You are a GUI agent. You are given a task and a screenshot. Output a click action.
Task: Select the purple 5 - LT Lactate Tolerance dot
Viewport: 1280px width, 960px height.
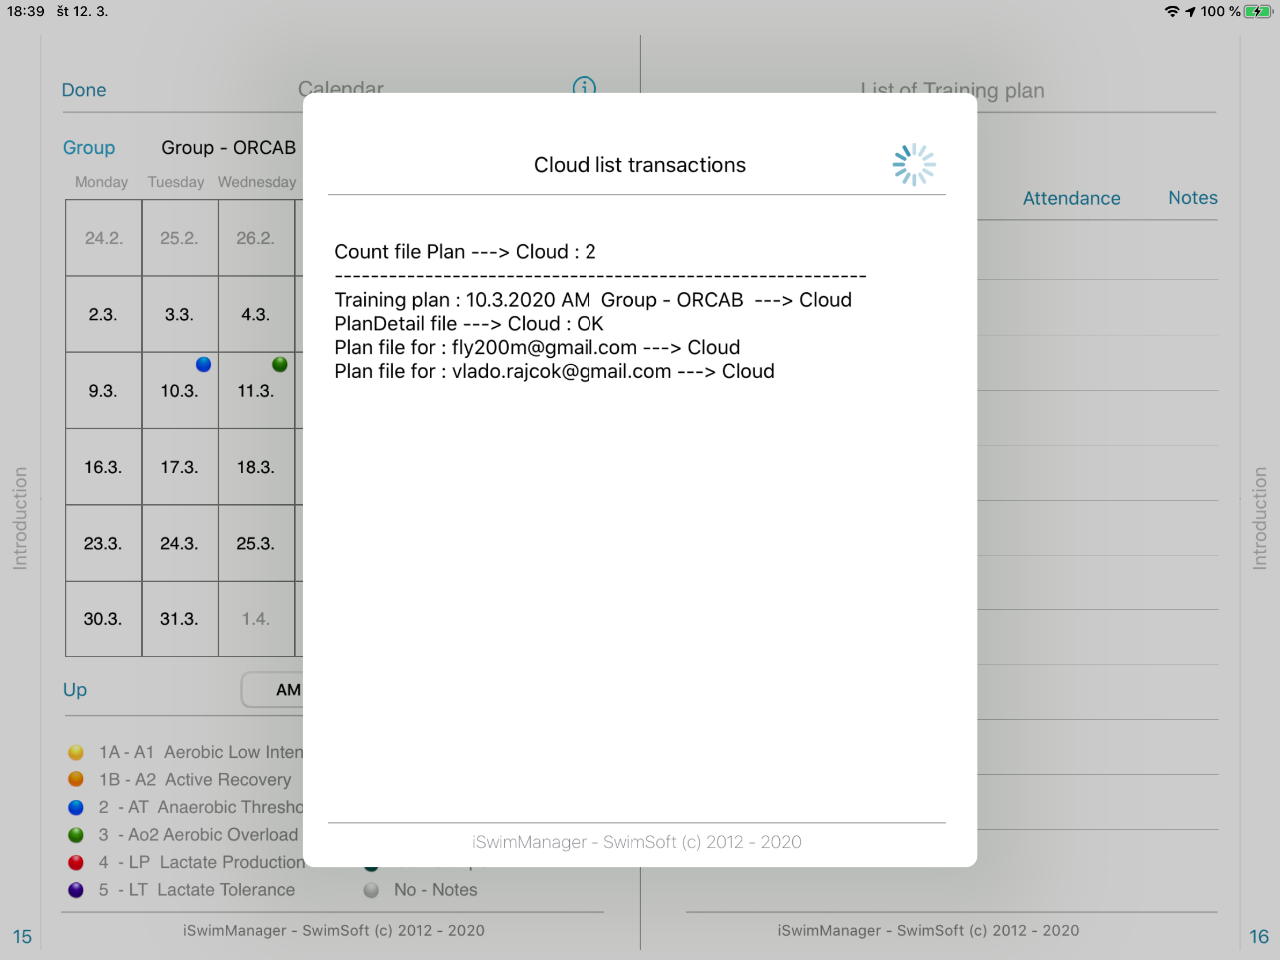tap(76, 890)
